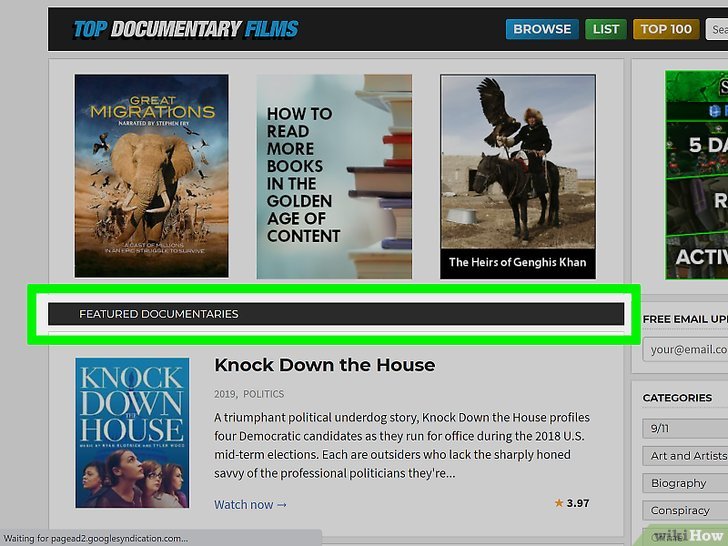The width and height of the screenshot is (728, 546).
Task: Select the Conspiracy category
Action: (x=685, y=510)
